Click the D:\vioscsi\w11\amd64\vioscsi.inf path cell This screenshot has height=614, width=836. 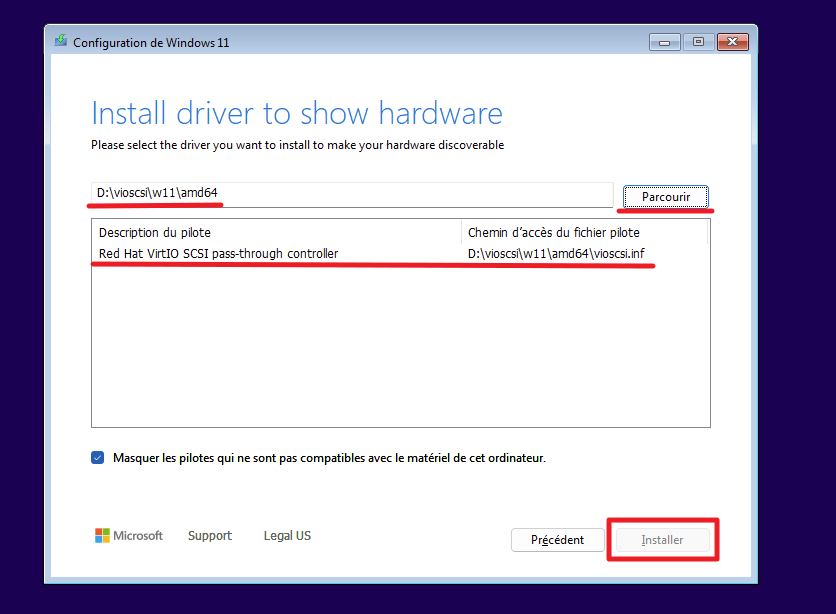556,254
